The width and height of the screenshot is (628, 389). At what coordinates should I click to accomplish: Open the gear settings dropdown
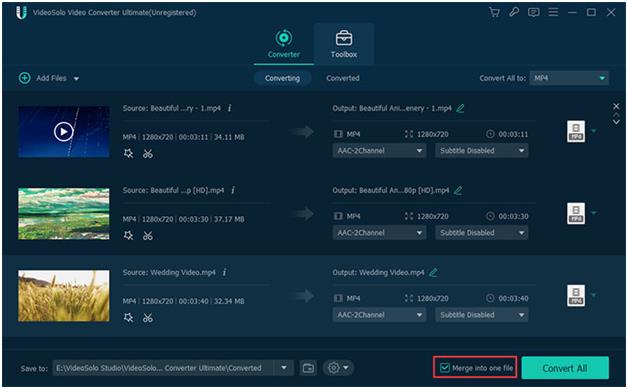[x=338, y=368]
